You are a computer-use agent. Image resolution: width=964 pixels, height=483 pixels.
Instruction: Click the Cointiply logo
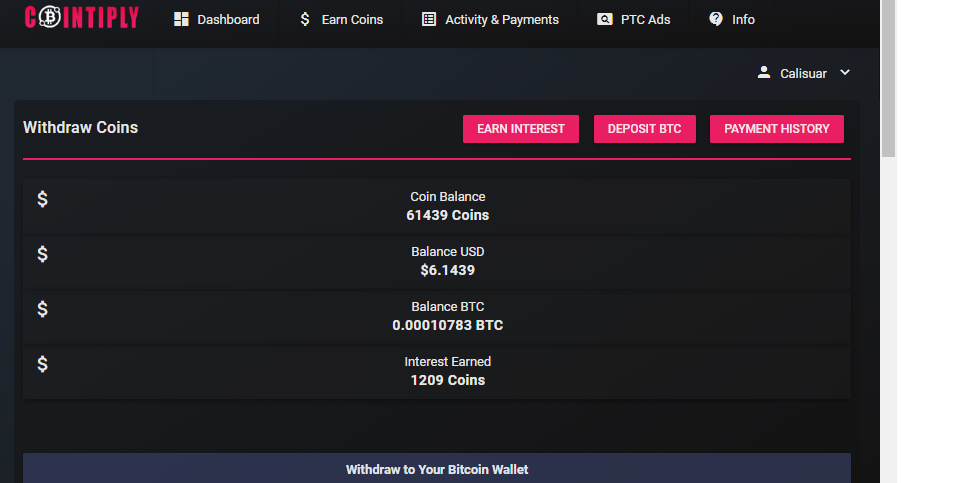pyautogui.click(x=81, y=17)
